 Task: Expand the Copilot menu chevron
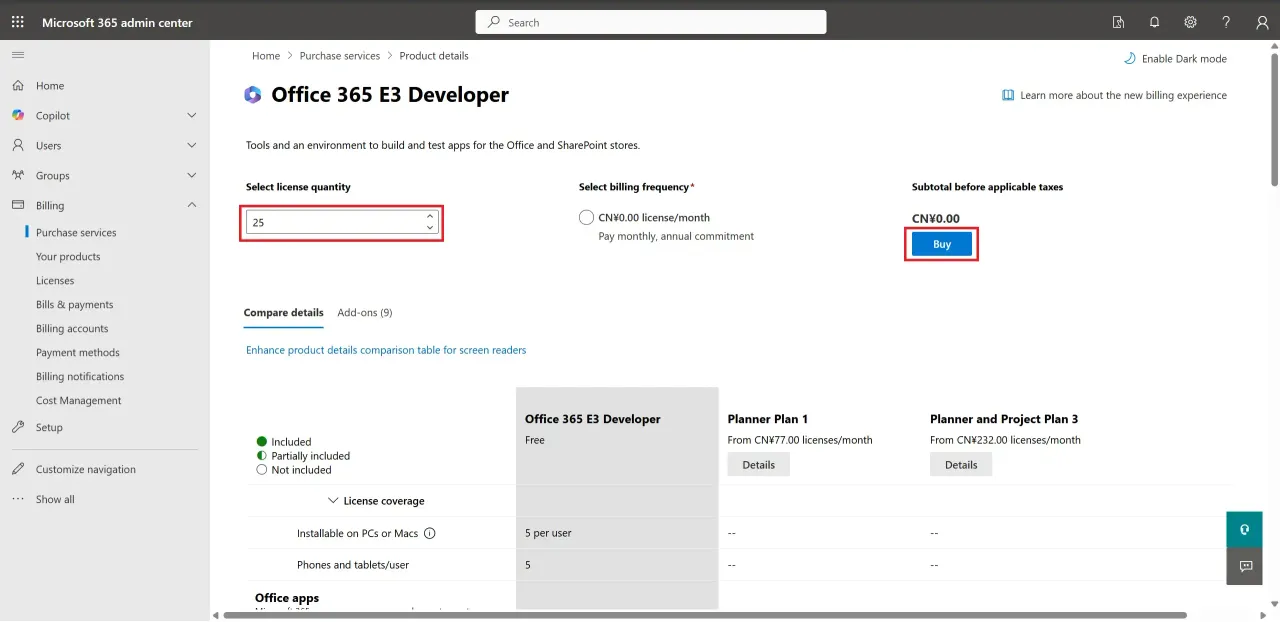pyautogui.click(x=192, y=116)
